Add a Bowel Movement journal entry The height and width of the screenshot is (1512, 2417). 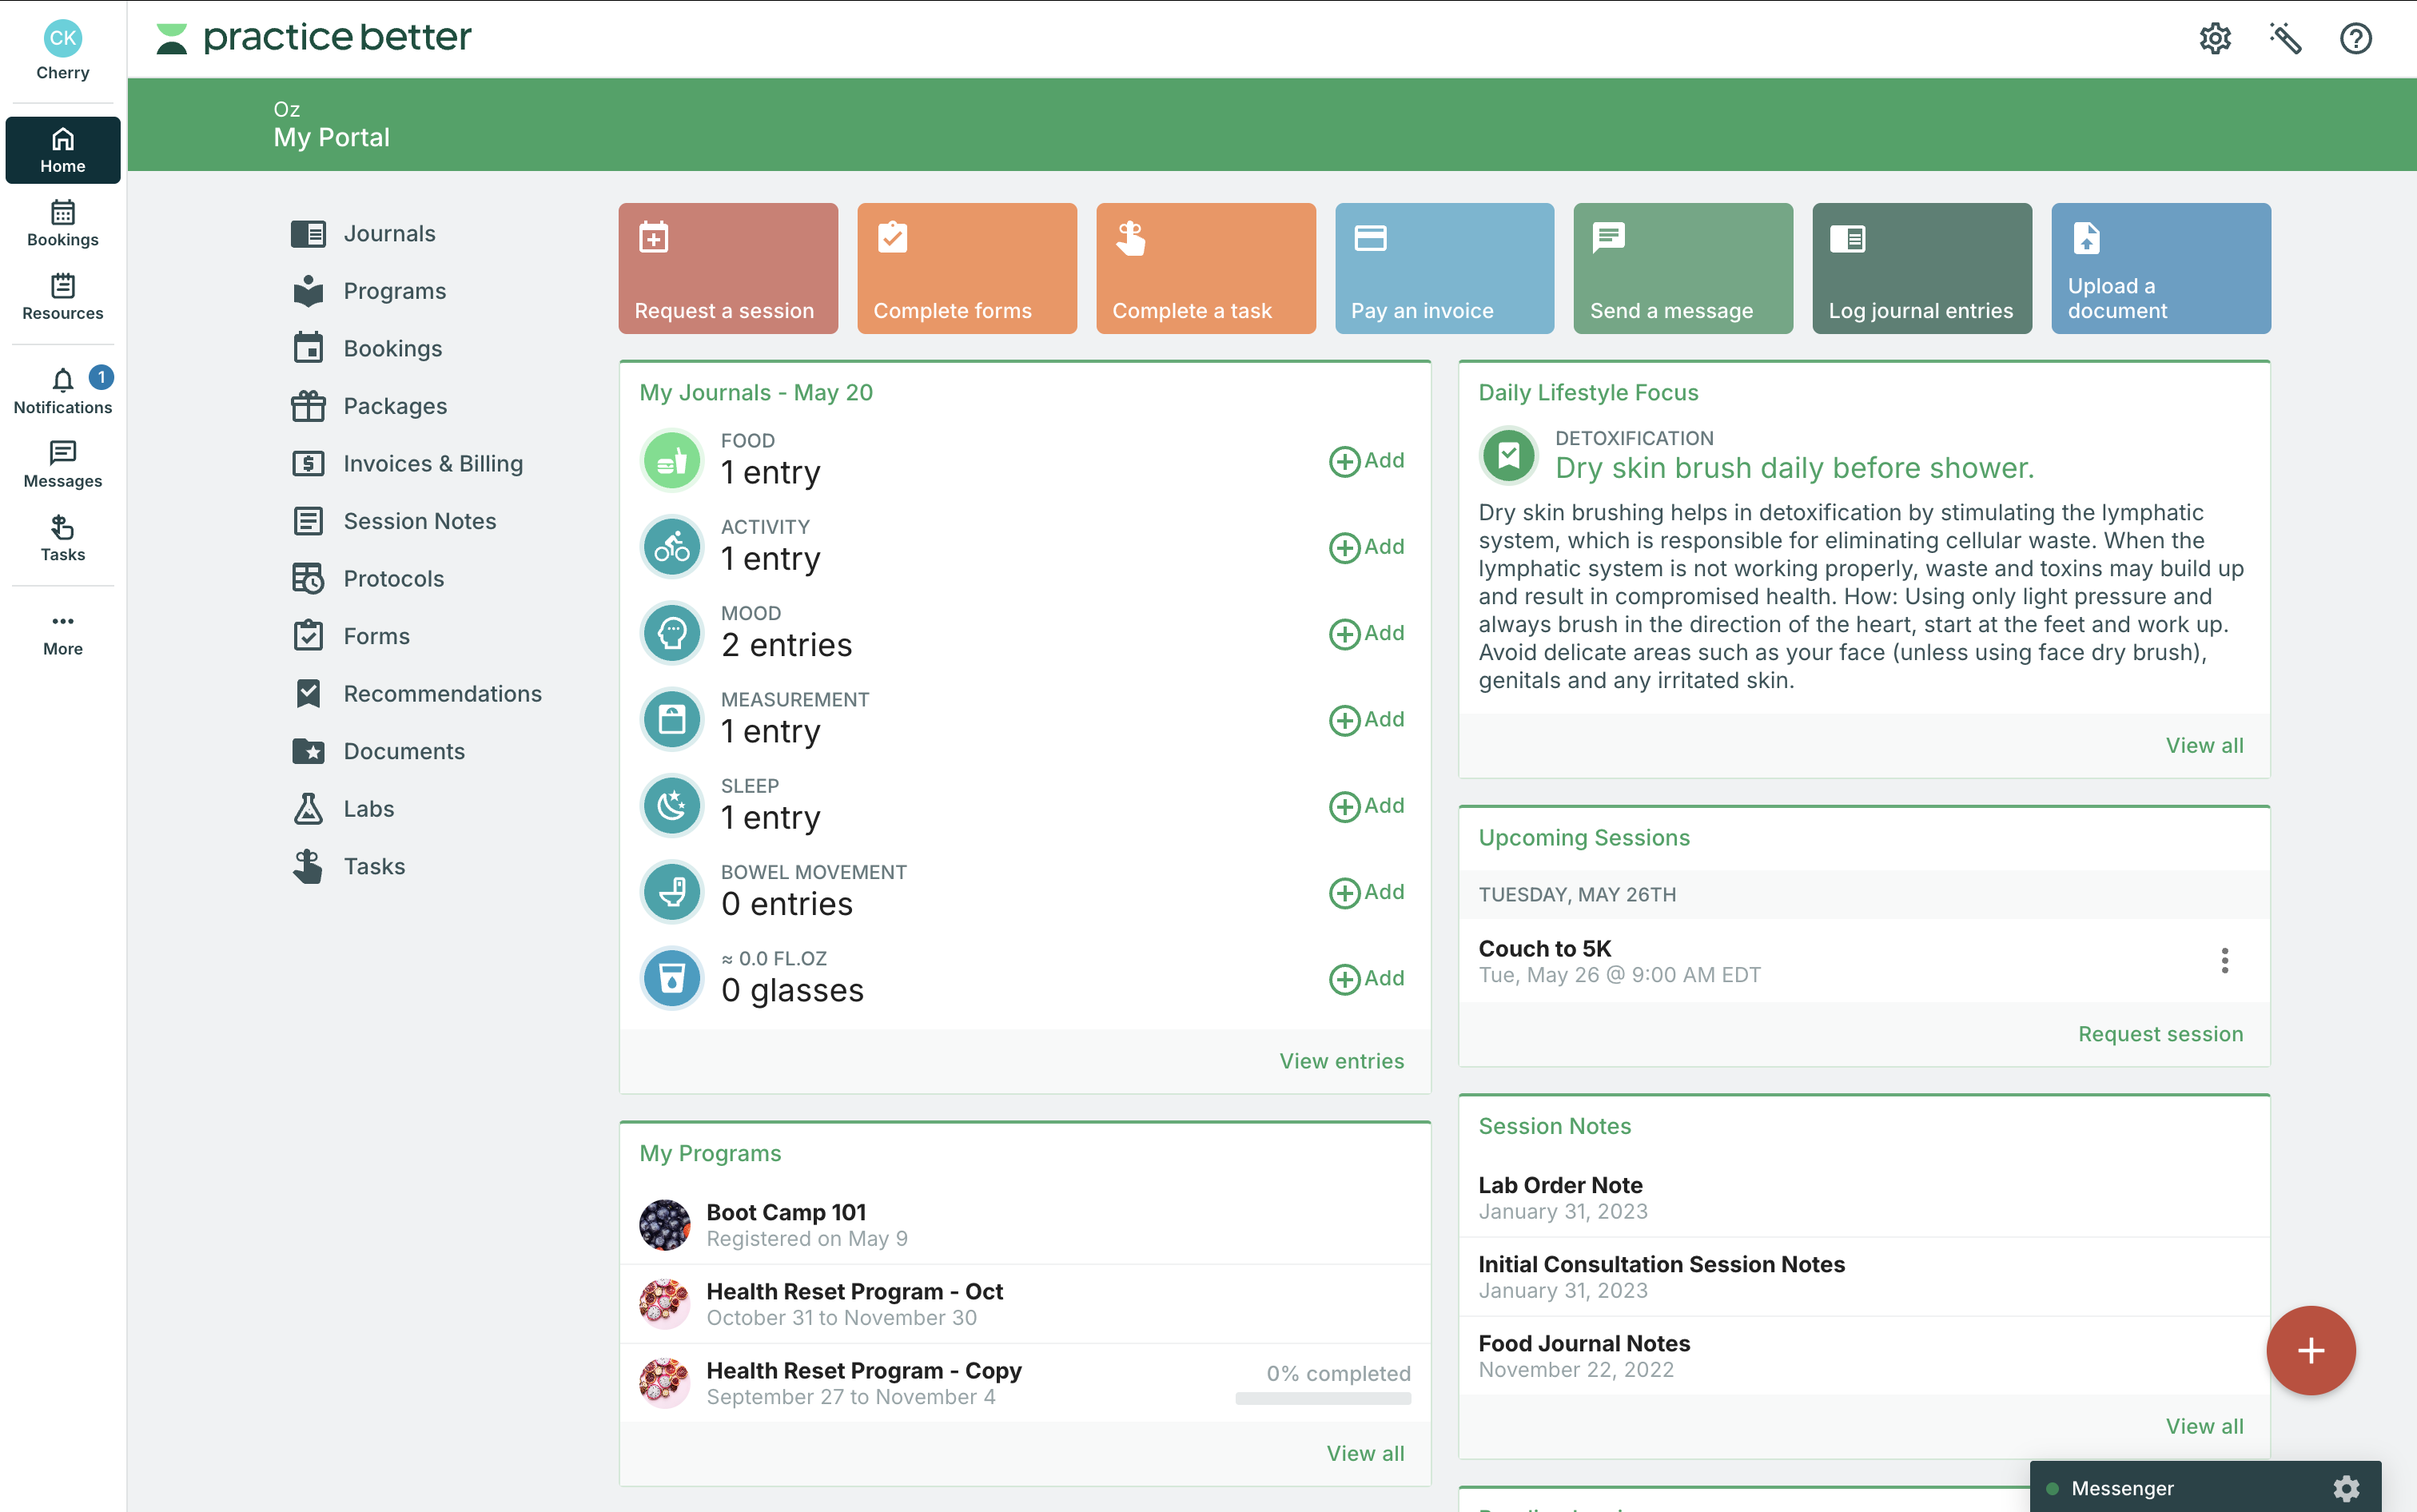(x=1367, y=892)
